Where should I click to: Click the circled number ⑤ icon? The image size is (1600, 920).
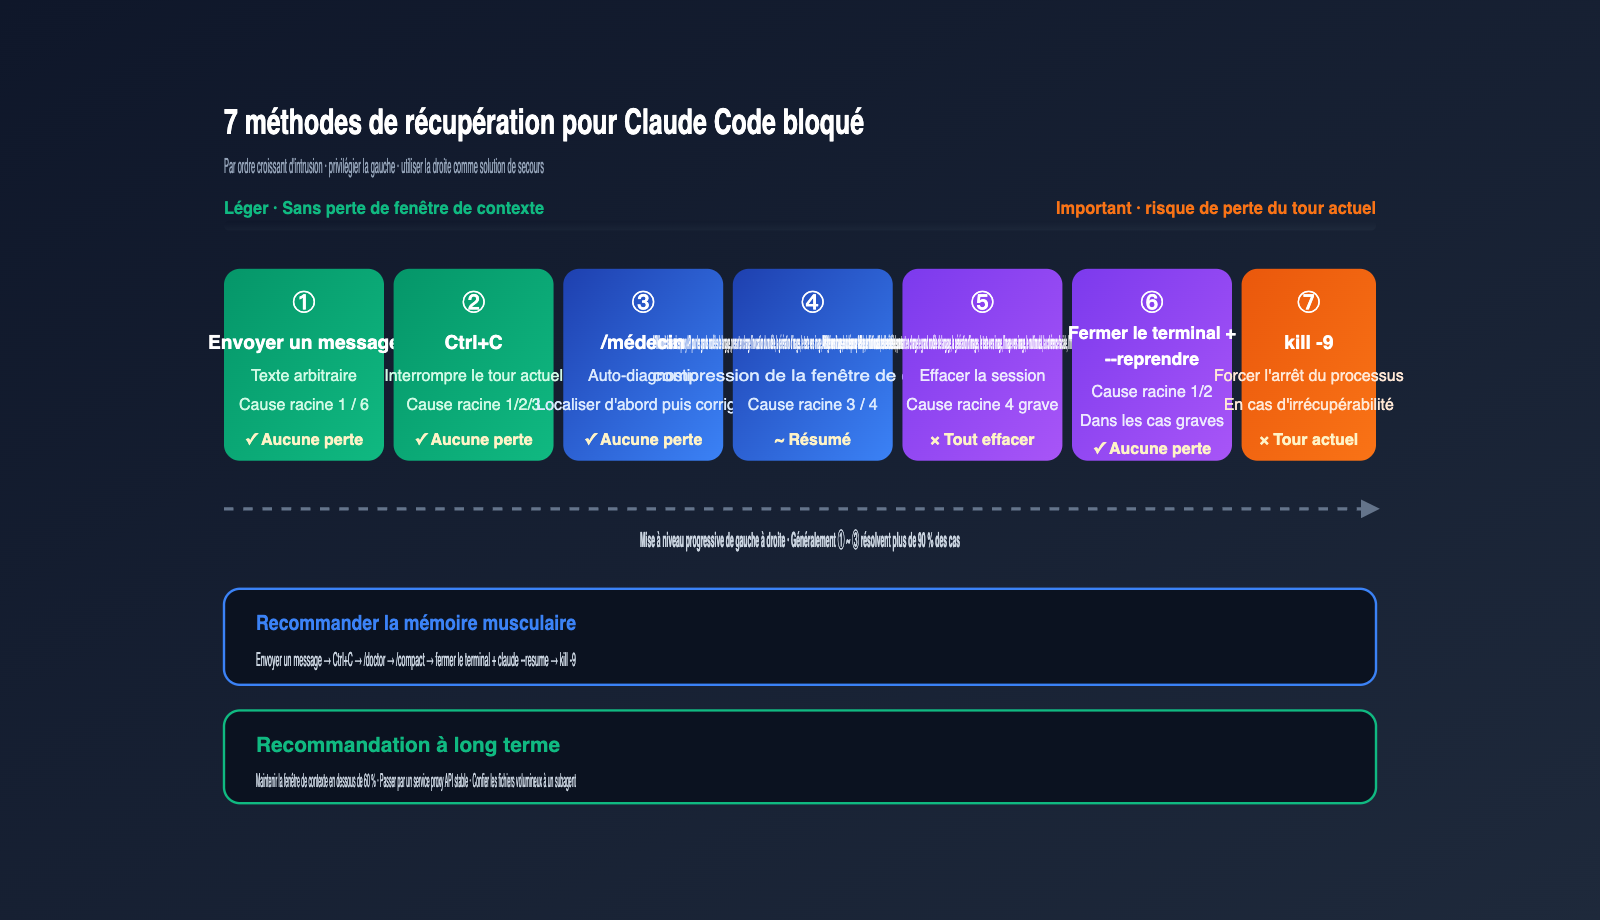tap(982, 302)
